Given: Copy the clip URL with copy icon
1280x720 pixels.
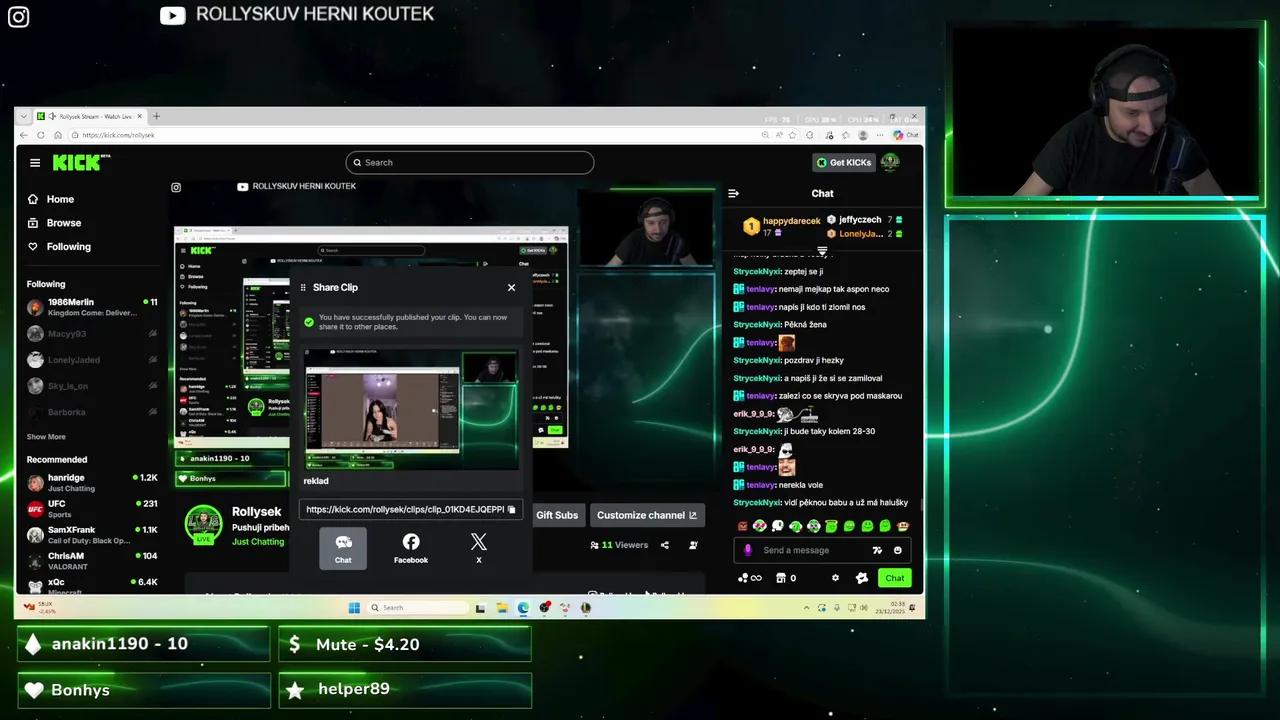Looking at the screenshot, I should (x=511, y=510).
